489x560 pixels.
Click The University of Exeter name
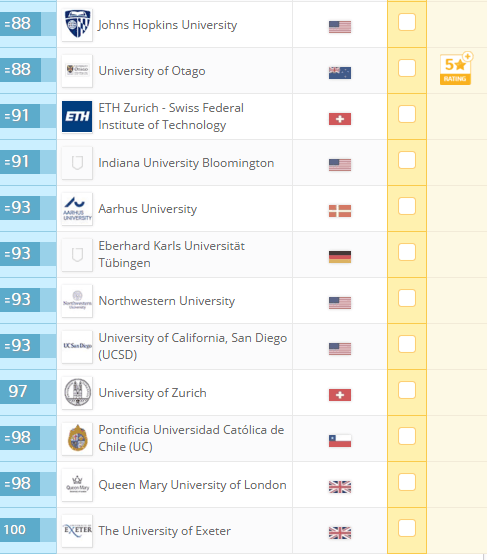click(164, 531)
